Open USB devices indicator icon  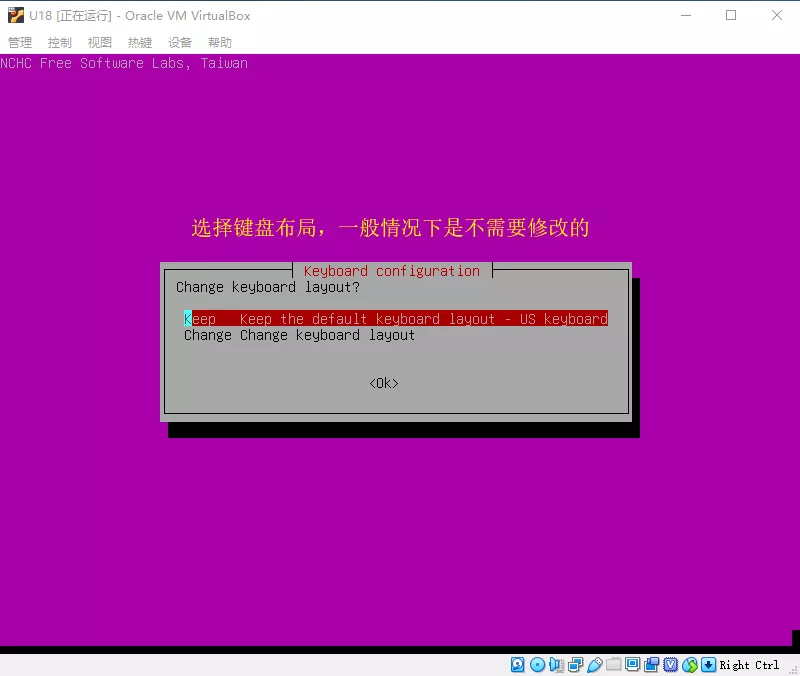595,665
